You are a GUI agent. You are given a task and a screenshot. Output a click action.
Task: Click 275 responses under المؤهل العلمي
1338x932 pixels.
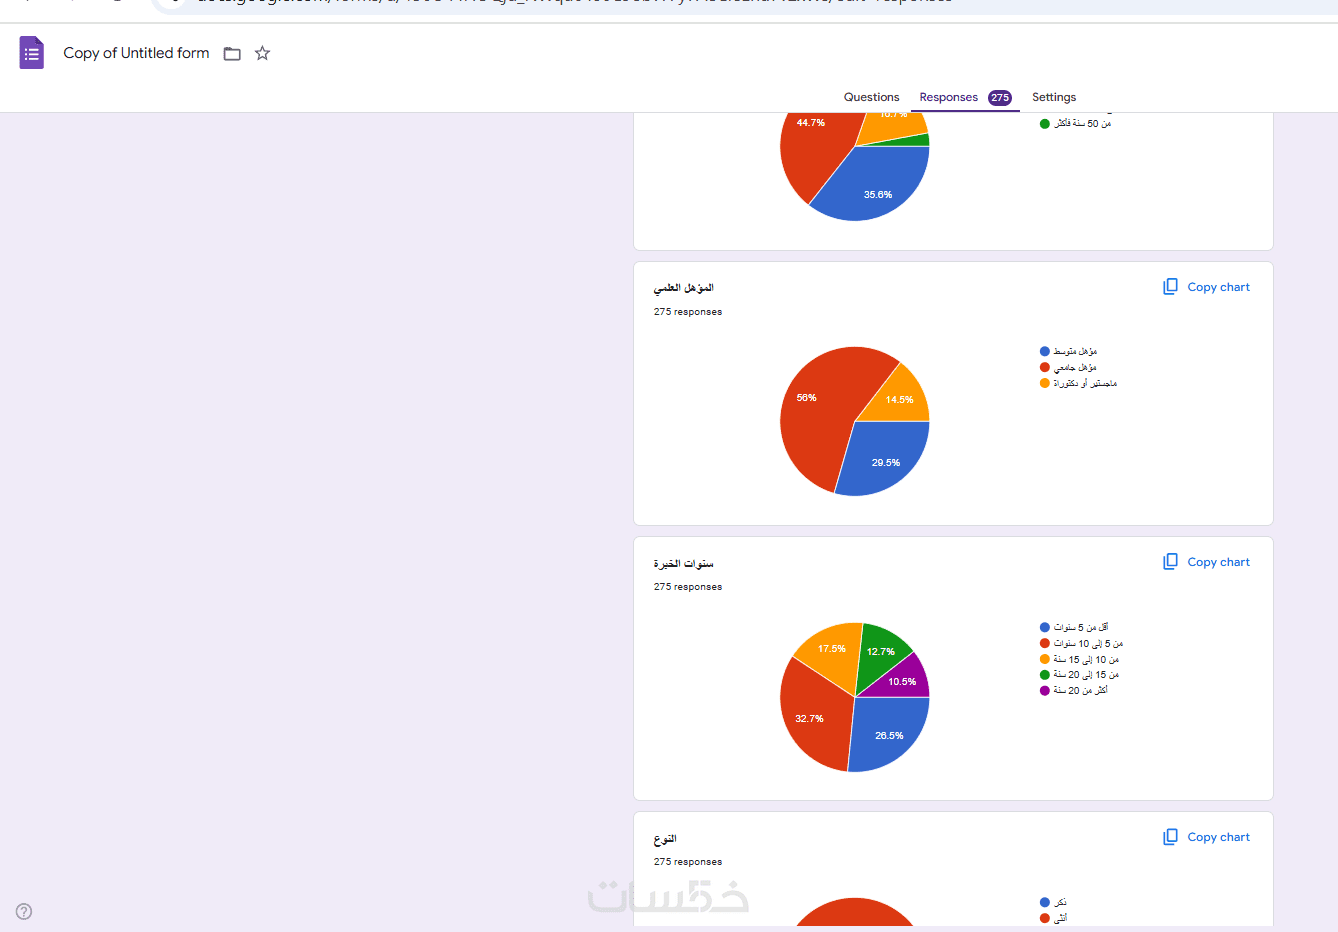688,312
